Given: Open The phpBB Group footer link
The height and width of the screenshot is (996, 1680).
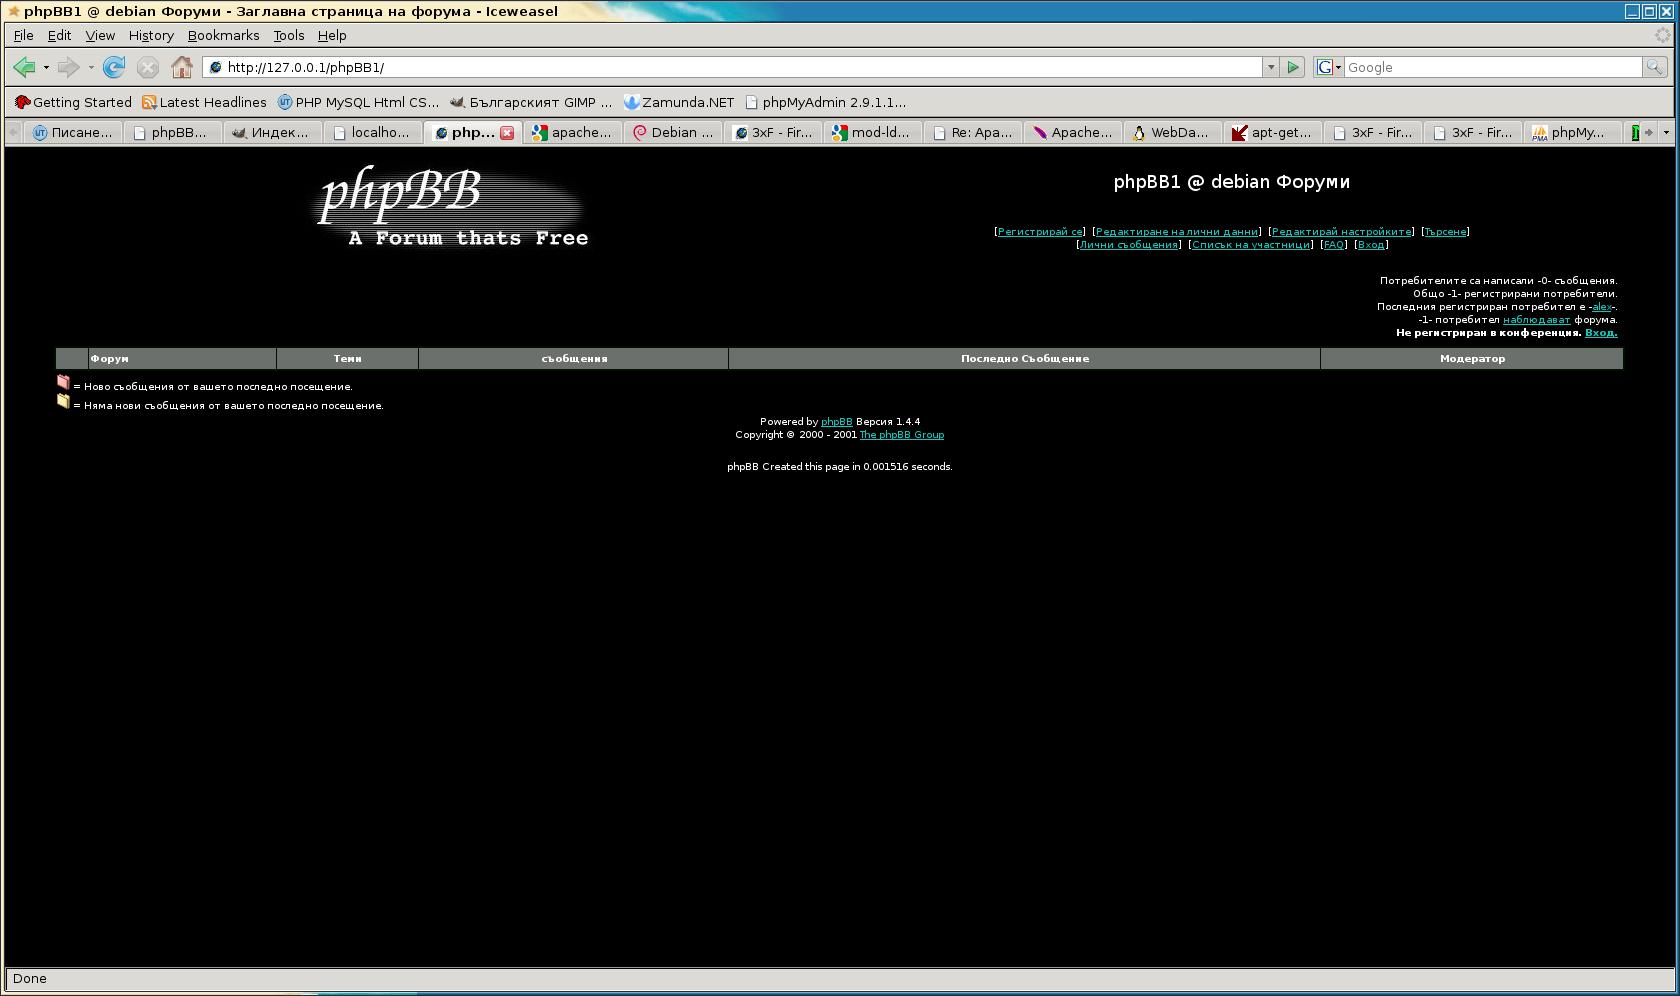Looking at the screenshot, I should [902, 435].
